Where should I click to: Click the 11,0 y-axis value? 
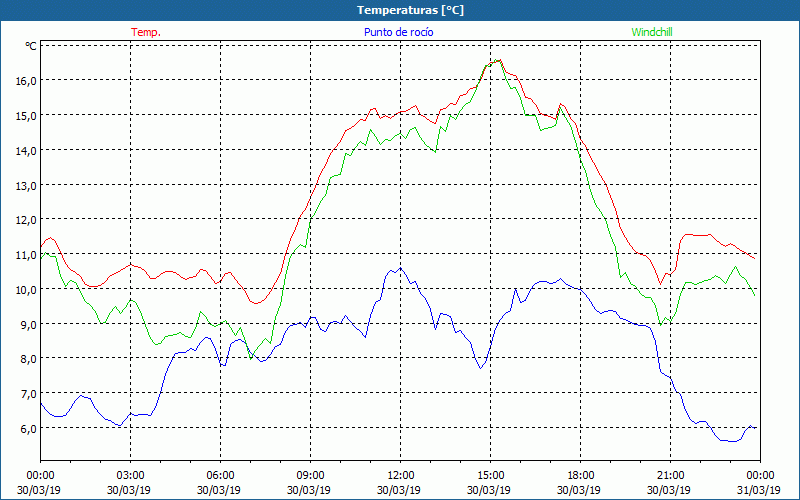tap(26, 254)
